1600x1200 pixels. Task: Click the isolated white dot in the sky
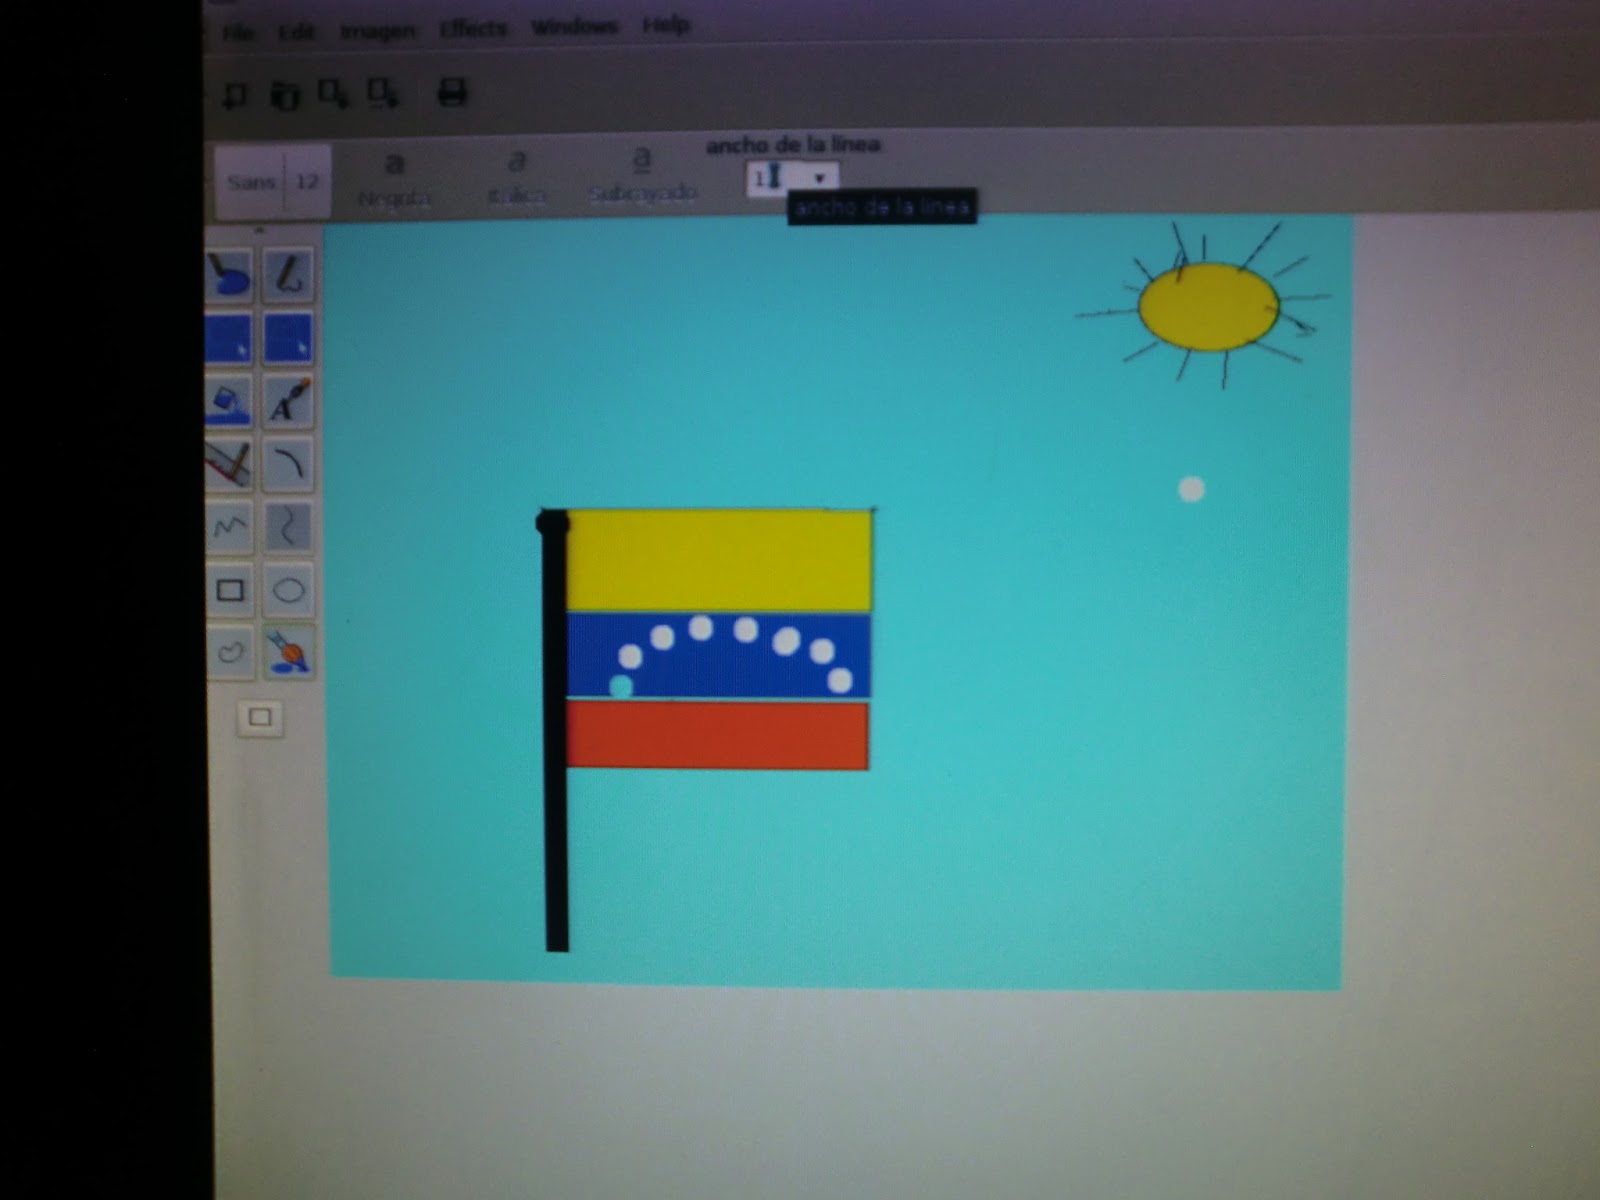coord(1191,489)
